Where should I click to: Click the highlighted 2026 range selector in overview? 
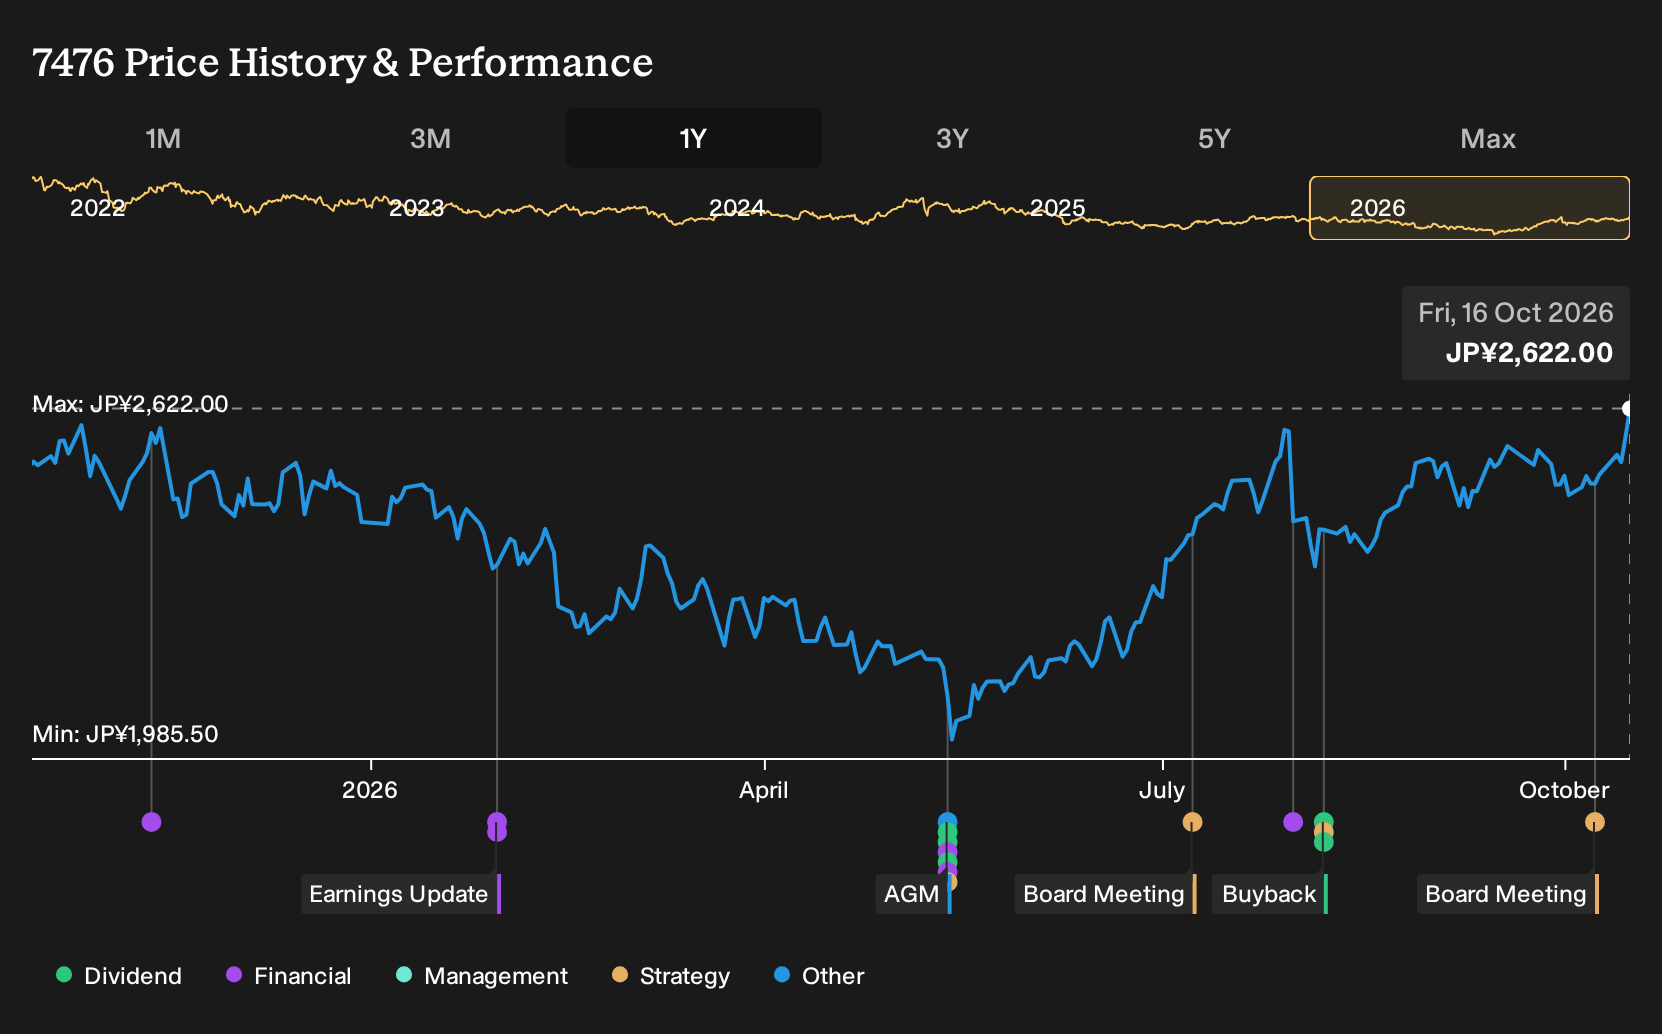(x=1470, y=208)
